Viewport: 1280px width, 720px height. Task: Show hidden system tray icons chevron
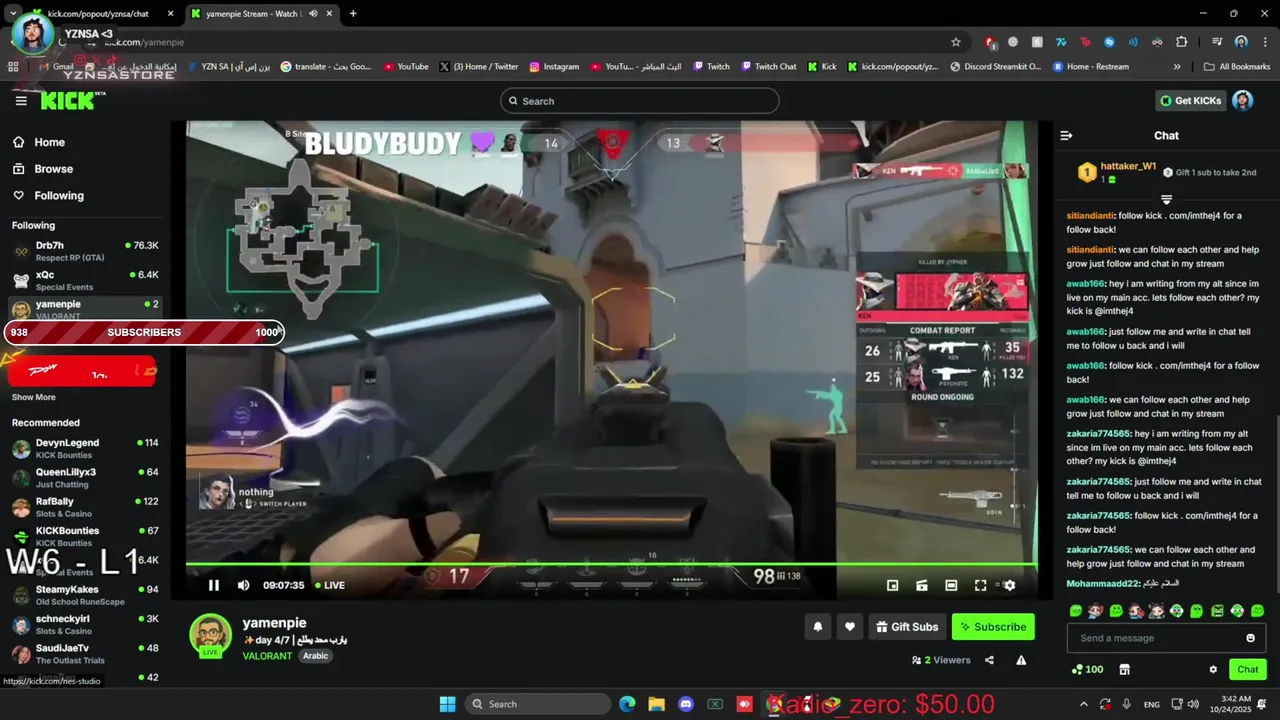[x=1083, y=704]
